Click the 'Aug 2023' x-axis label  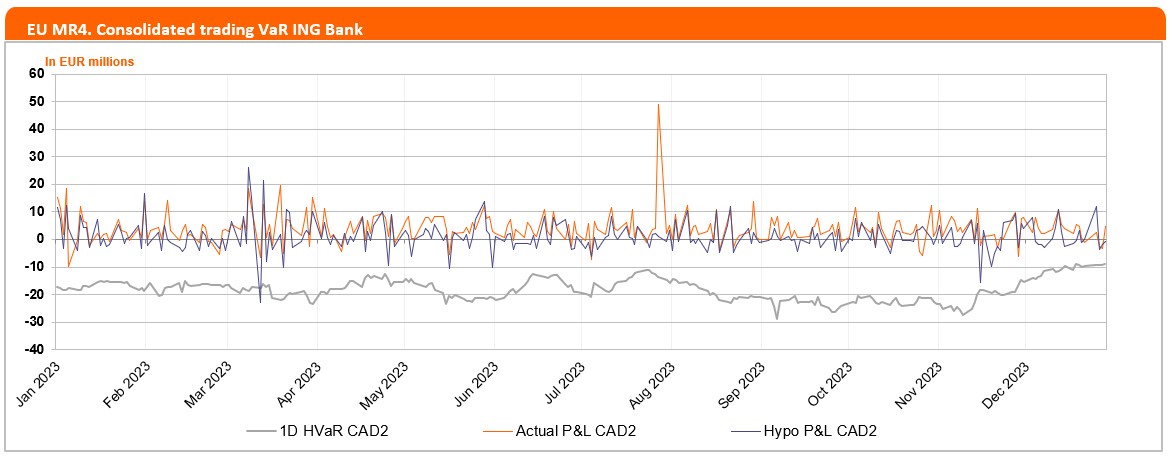pos(657,384)
